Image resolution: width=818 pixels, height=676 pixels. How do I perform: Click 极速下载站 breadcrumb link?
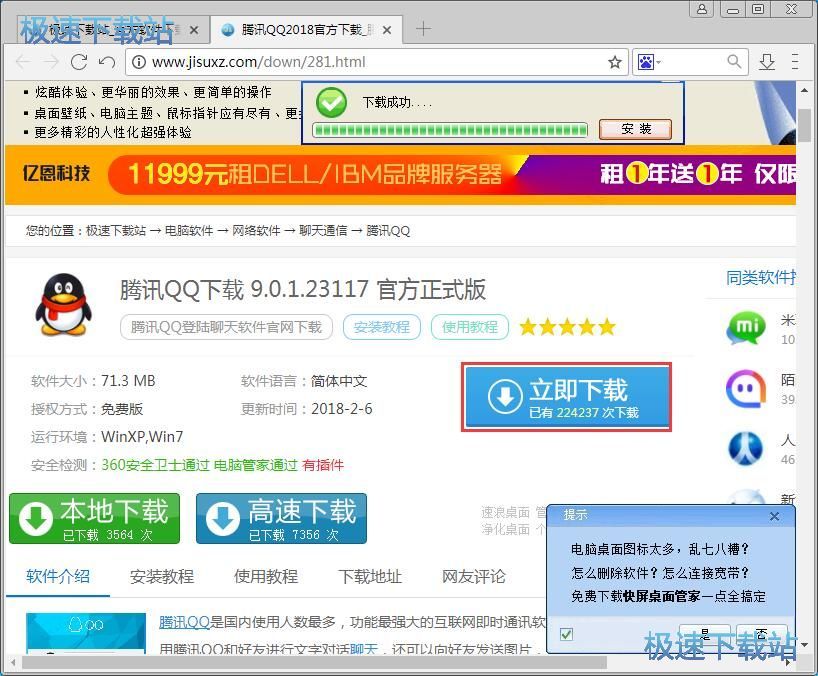point(116,231)
